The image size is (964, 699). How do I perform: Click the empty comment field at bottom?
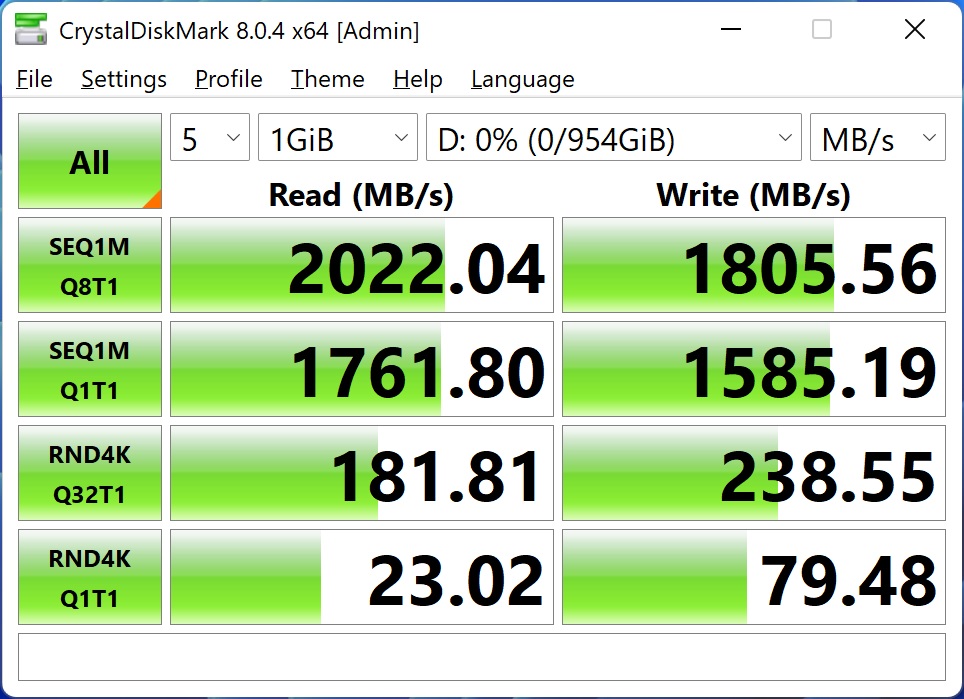coord(482,657)
